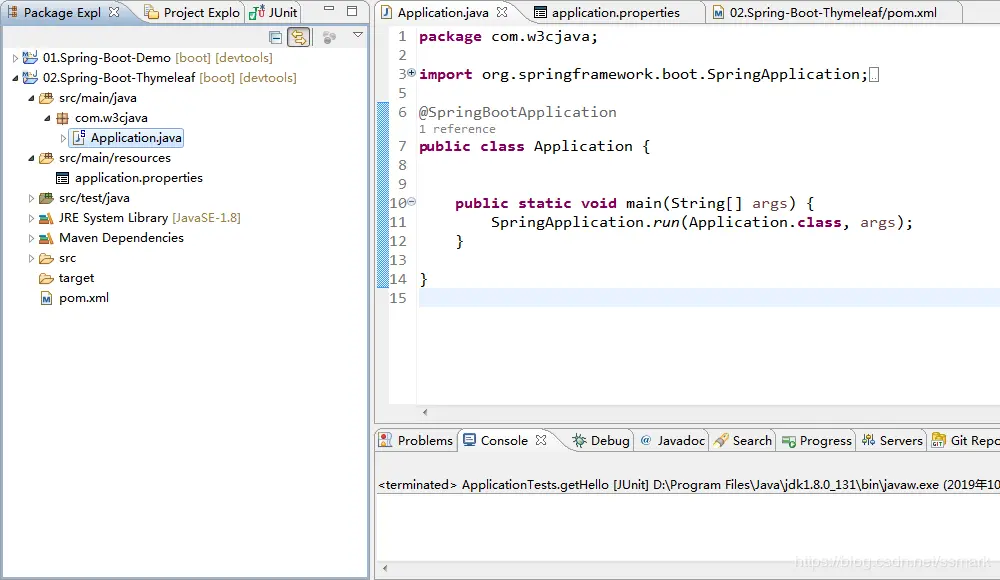Viewport: 1000px width, 580px height.
Task: Click src/main/resources folder icon
Action: point(46,158)
